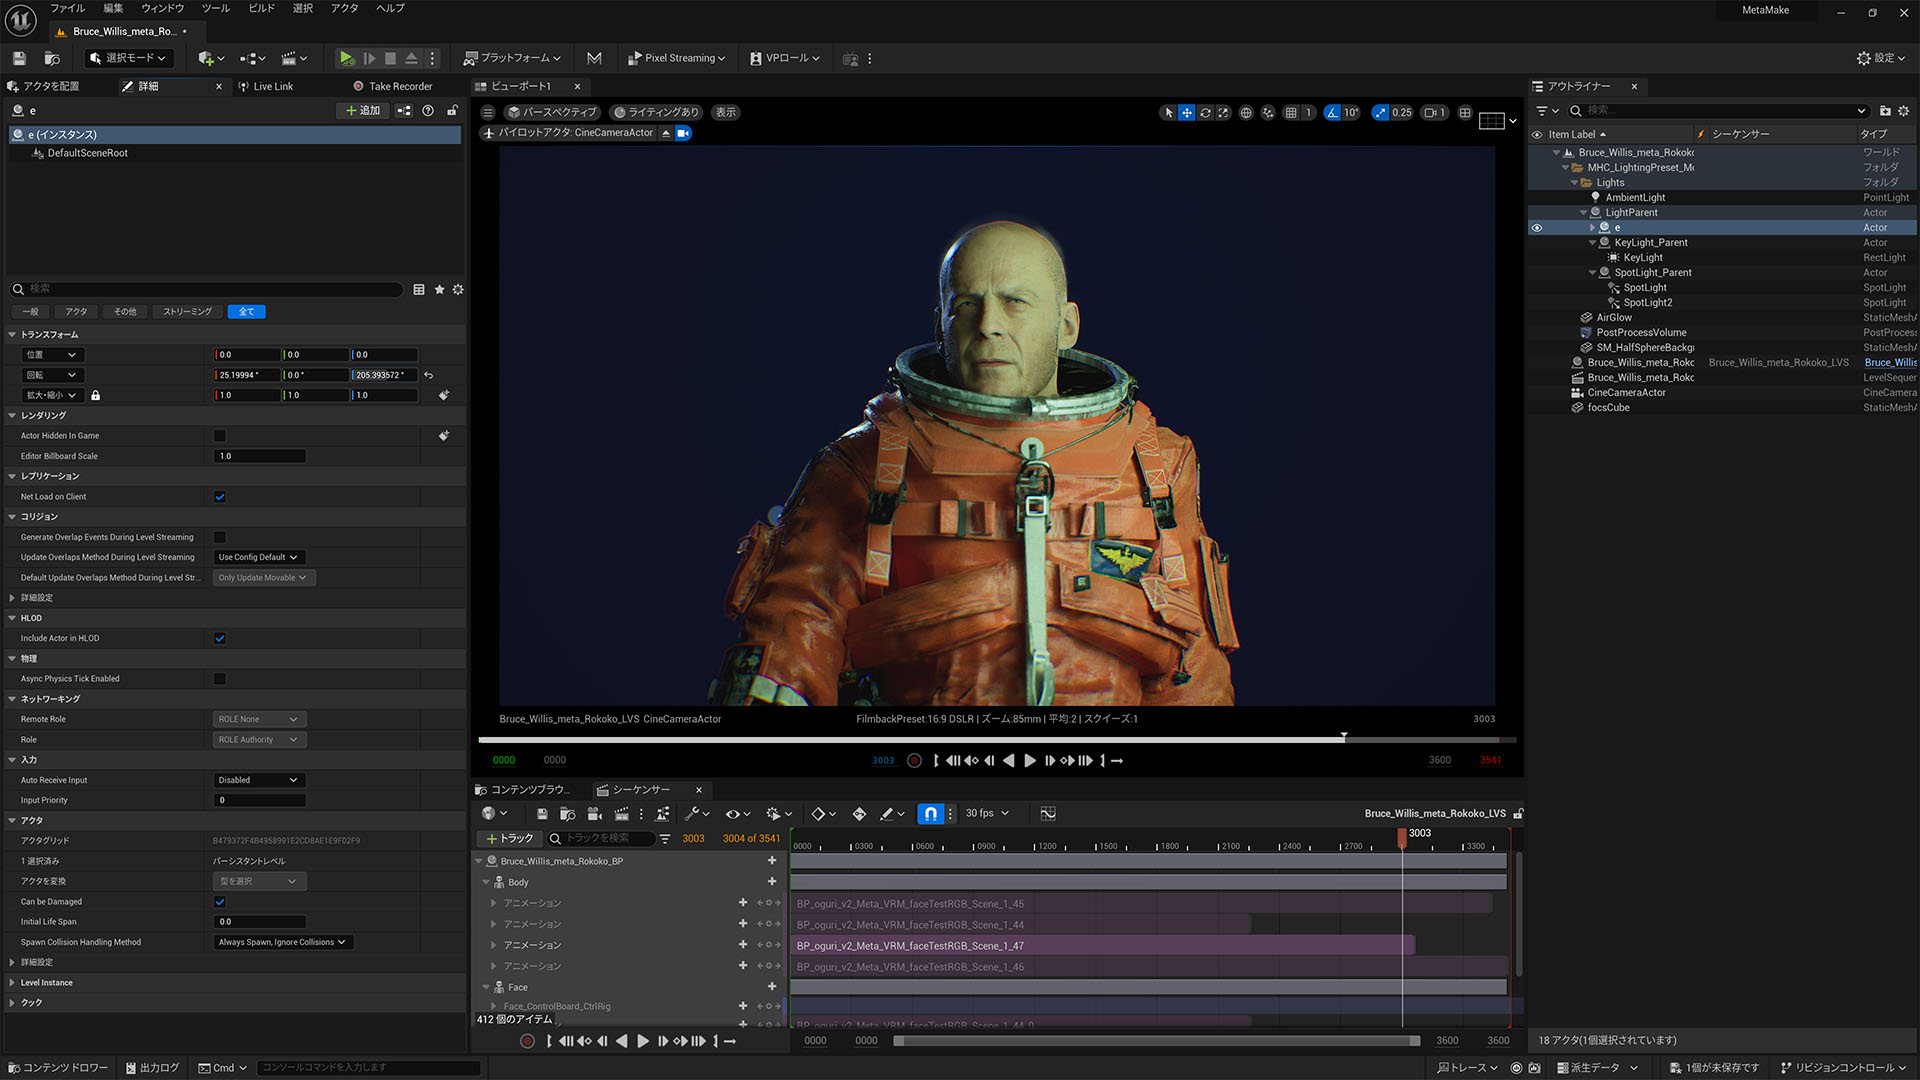Click the eject icon in main toolbar
The height and width of the screenshot is (1080, 1920).
(x=411, y=58)
